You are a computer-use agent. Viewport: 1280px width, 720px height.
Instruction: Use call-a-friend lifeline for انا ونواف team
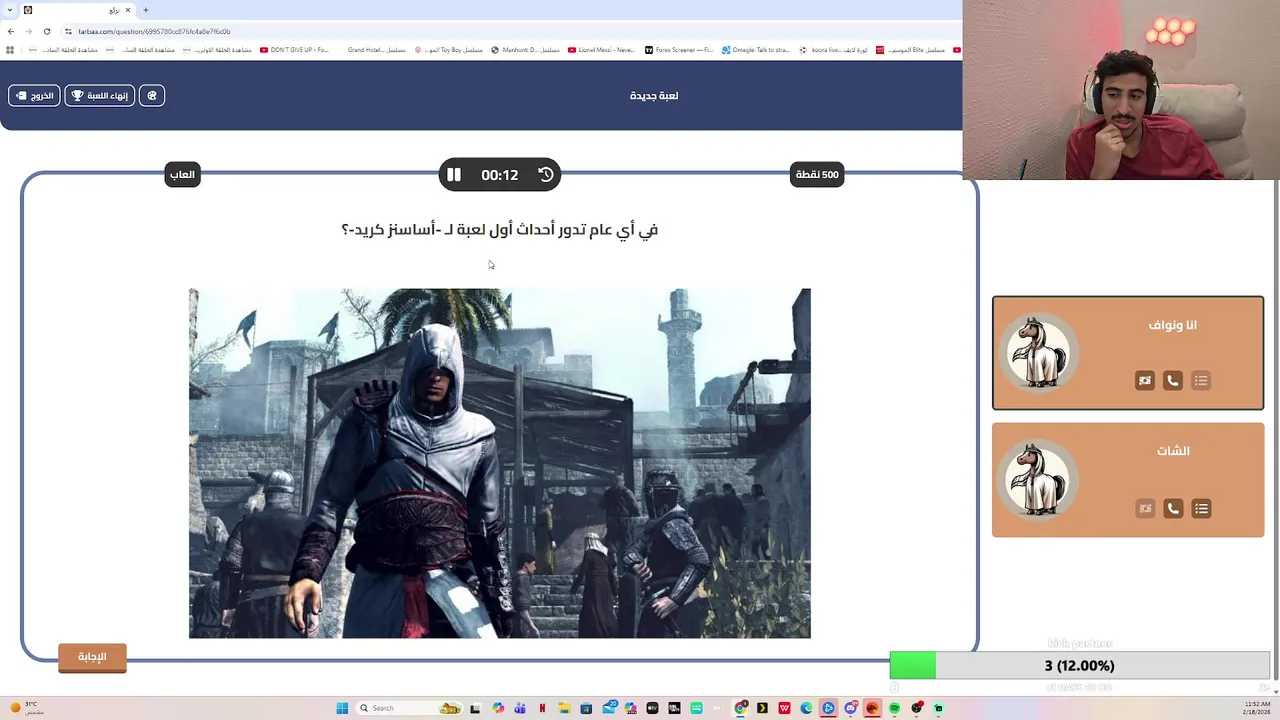click(1173, 381)
